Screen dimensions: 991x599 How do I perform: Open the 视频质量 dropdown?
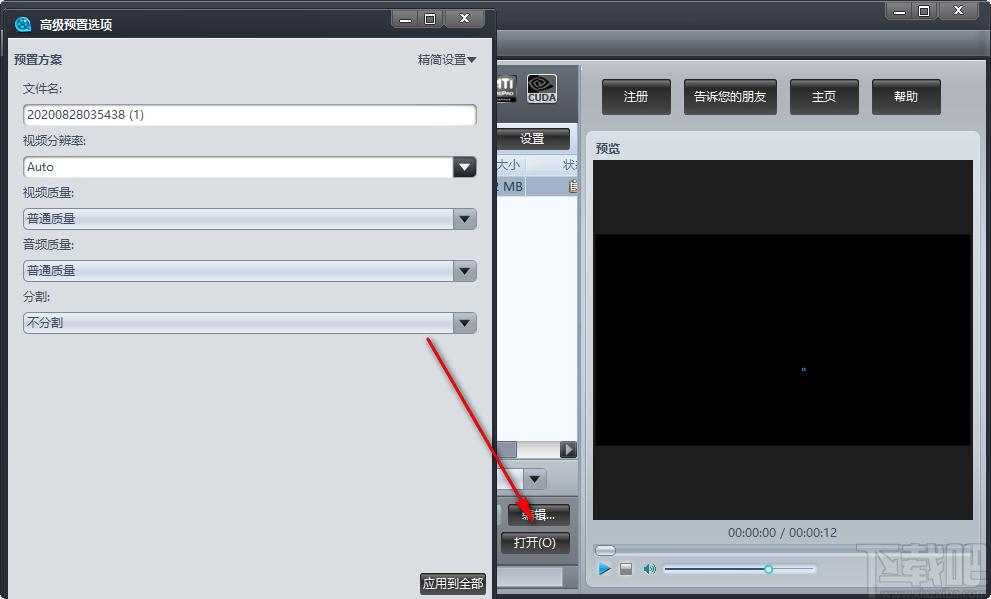pyautogui.click(x=465, y=219)
